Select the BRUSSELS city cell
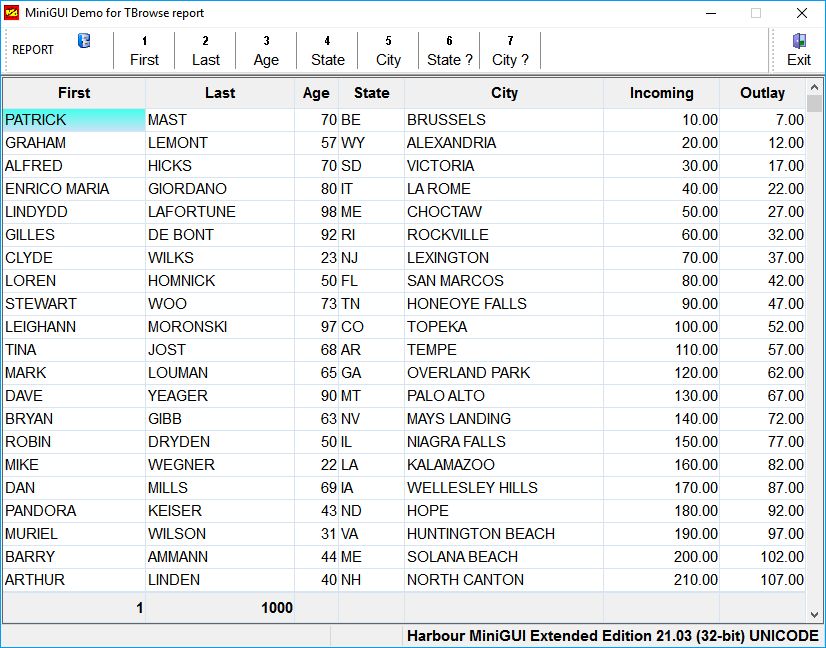826x648 pixels. (x=504, y=120)
